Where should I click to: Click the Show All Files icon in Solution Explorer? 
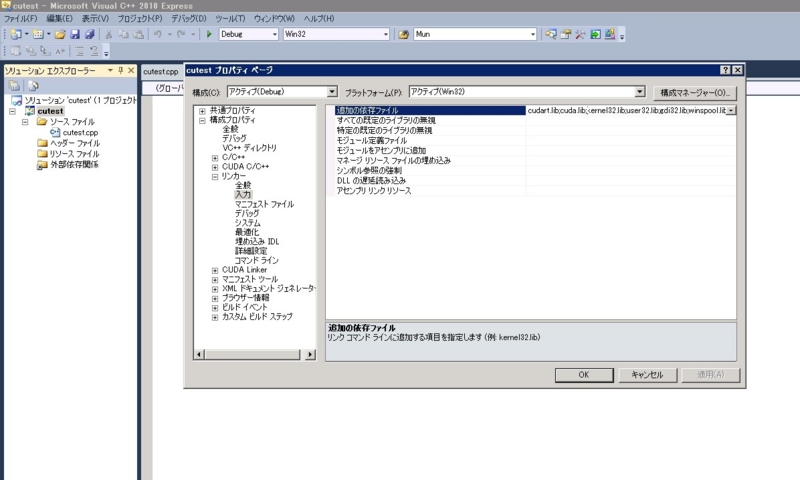click(33, 86)
